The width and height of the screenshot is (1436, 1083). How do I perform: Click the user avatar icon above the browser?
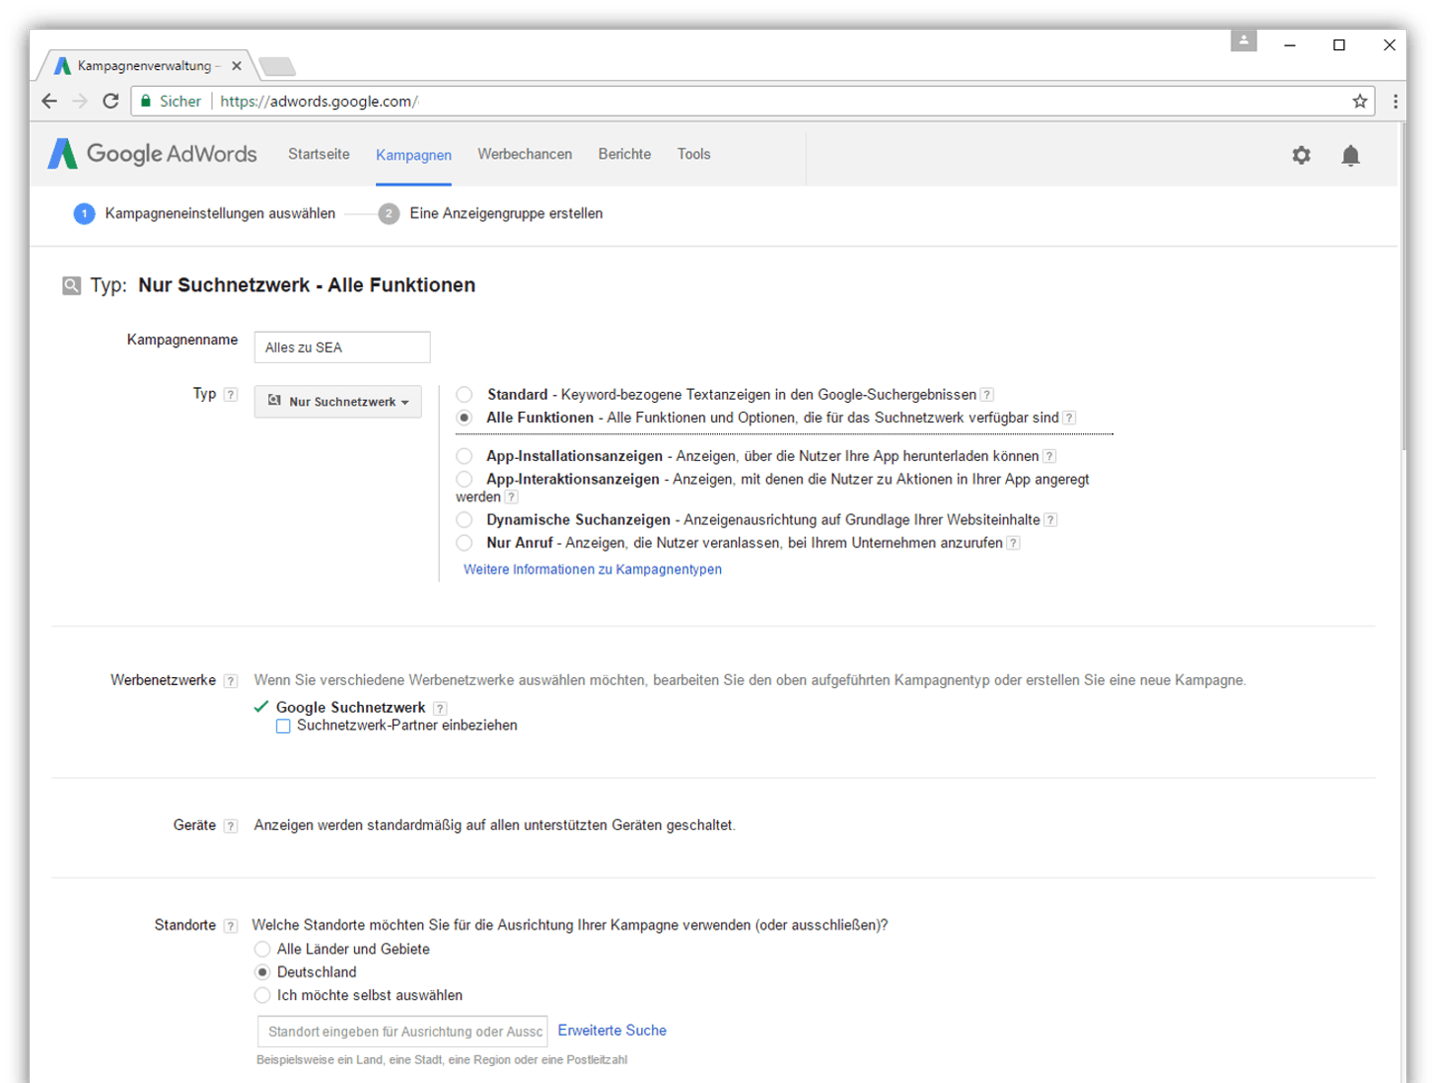pyautogui.click(x=1243, y=38)
